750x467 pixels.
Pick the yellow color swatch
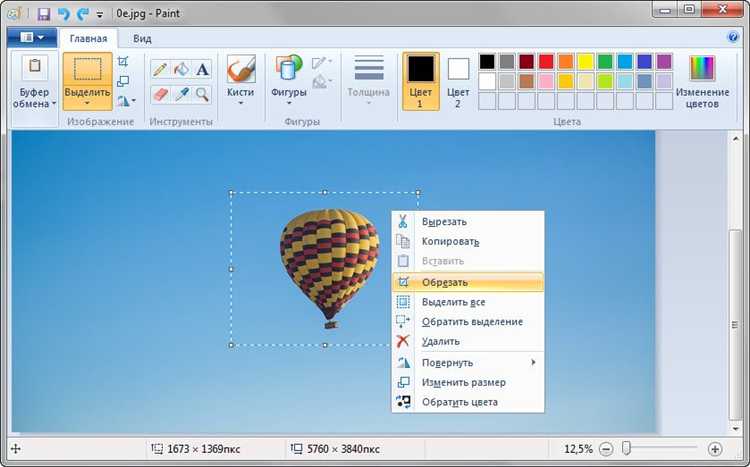(585, 62)
